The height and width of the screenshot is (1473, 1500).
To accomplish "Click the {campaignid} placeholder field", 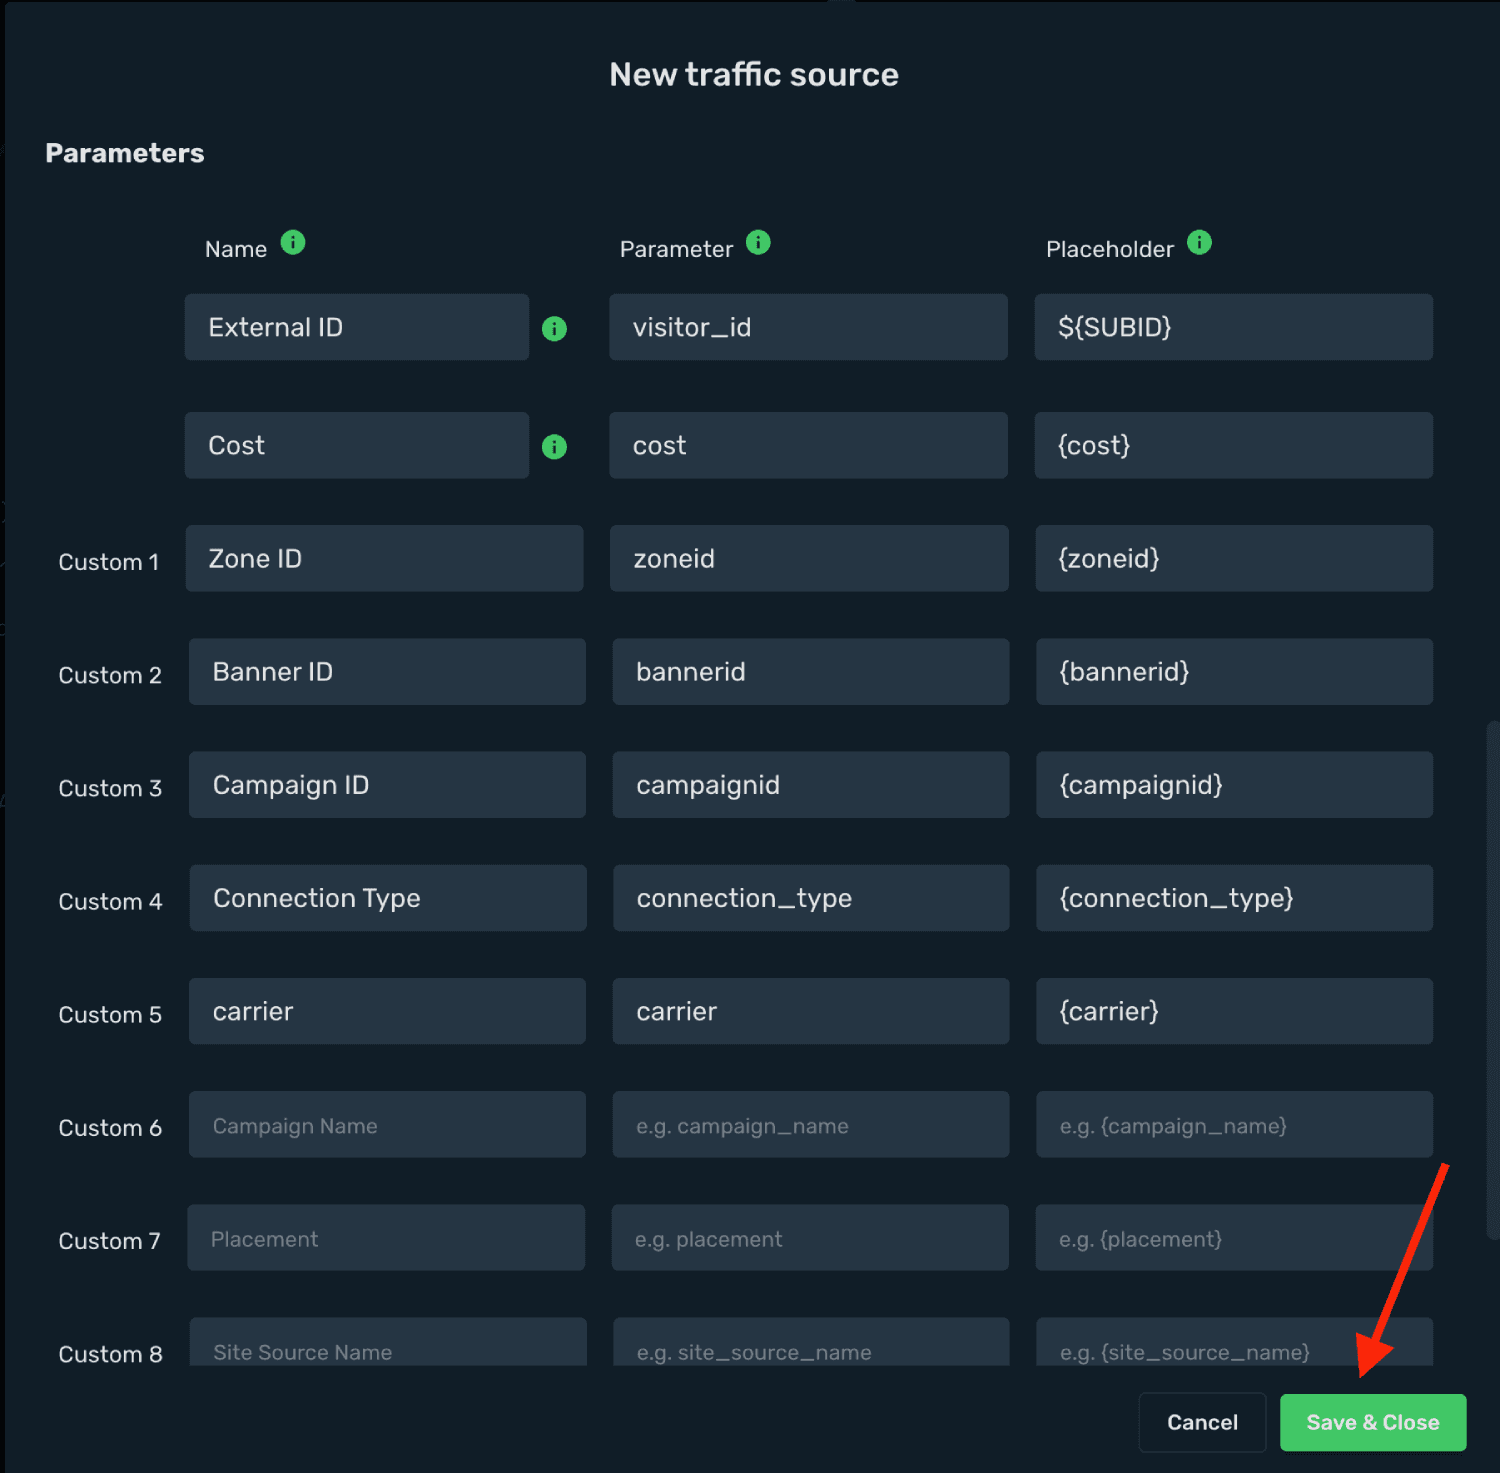I will [x=1234, y=785].
